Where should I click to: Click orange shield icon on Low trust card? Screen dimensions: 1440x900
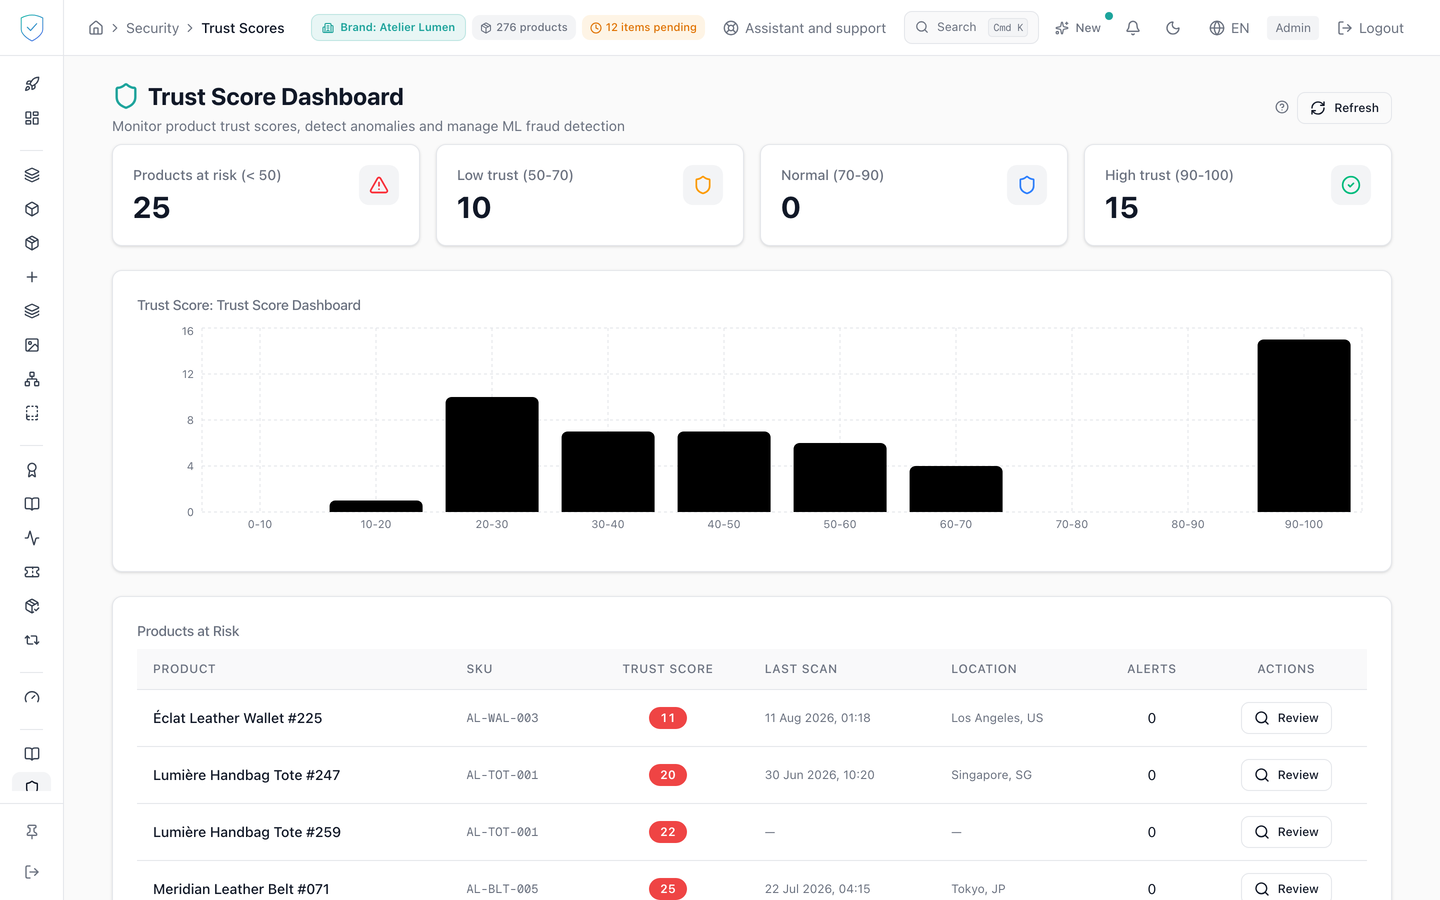[x=703, y=185]
